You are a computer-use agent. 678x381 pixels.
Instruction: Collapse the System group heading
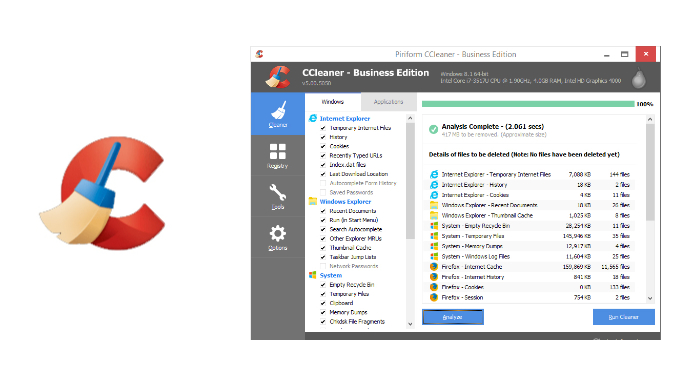[x=331, y=275]
